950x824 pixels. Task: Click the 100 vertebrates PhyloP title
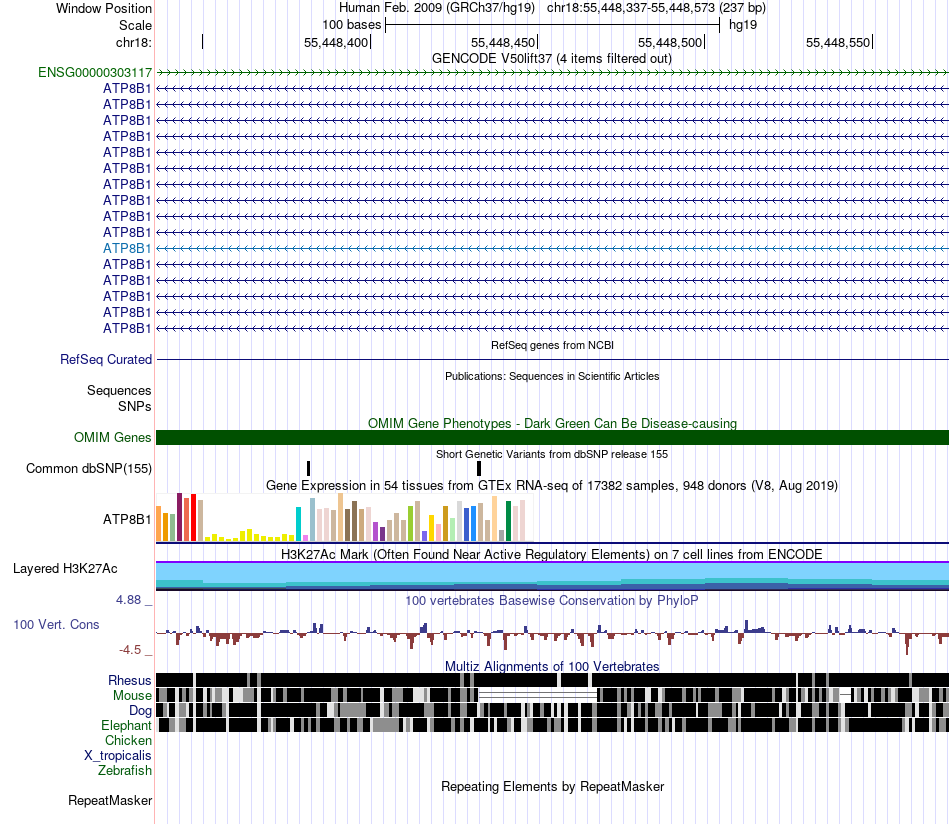pyautogui.click(x=552, y=600)
